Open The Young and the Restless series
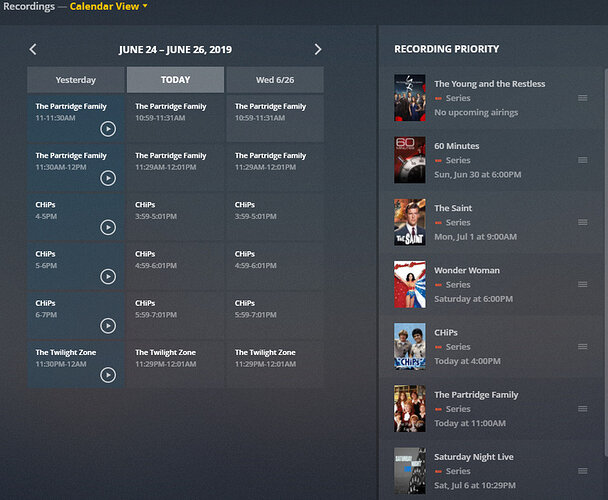Viewport: 608px width, 500px height. point(489,84)
